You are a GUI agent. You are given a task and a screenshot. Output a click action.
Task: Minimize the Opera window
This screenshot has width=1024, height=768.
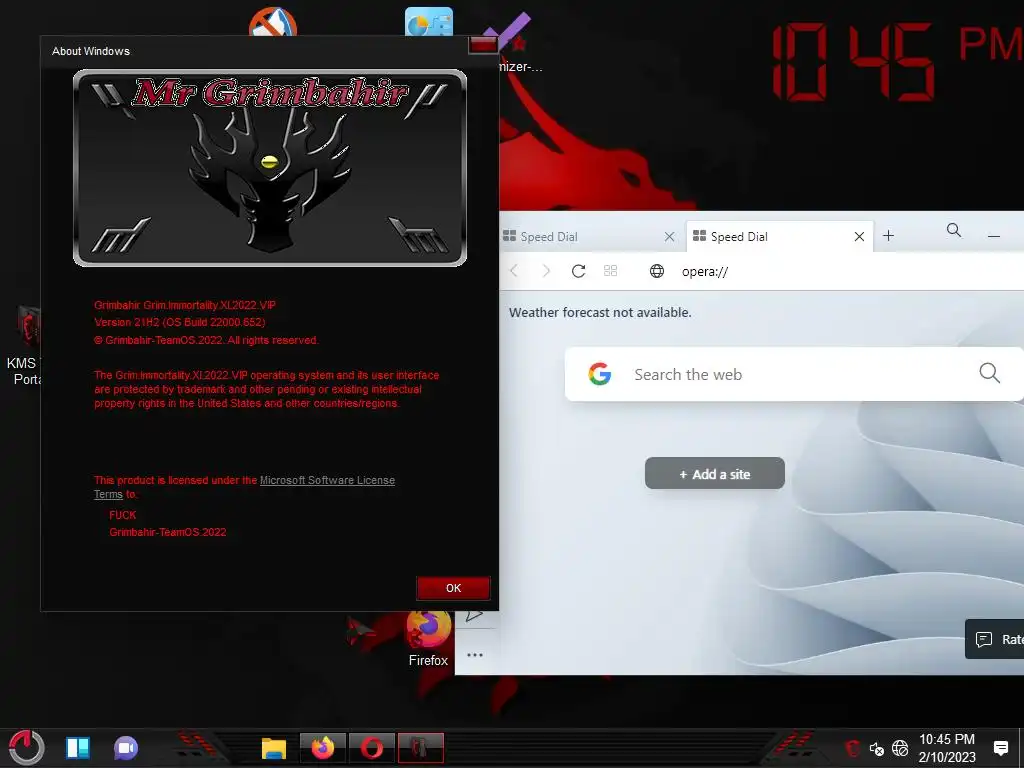(x=994, y=236)
